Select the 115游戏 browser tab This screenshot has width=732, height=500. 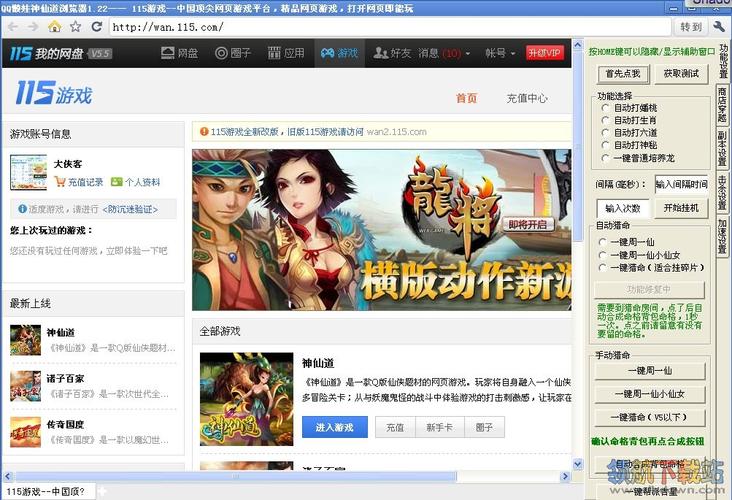click(47, 491)
